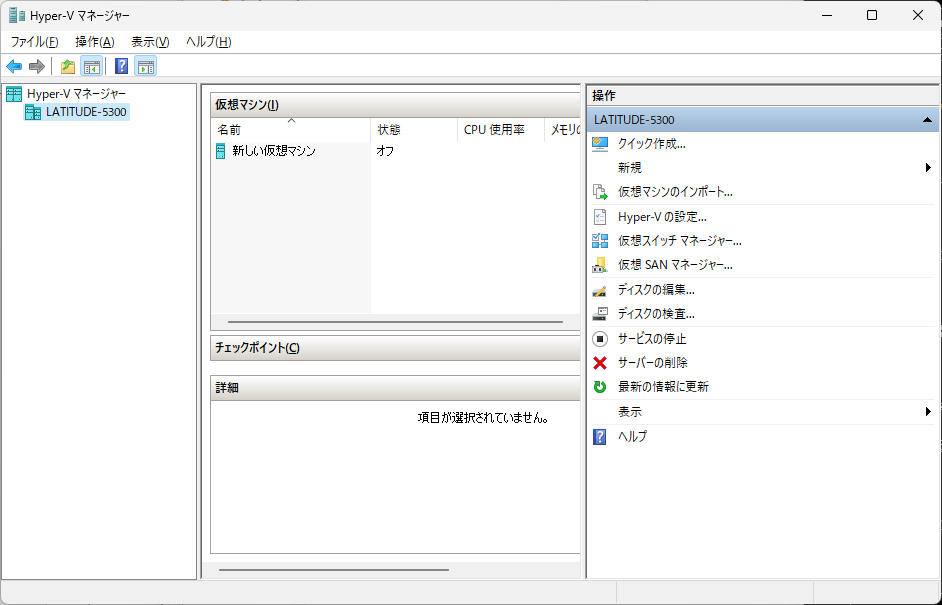The width and height of the screenshot is (942, 605).
Task: Click the Hyper-V の設定 document icon
Action: [x=600, y=217]
